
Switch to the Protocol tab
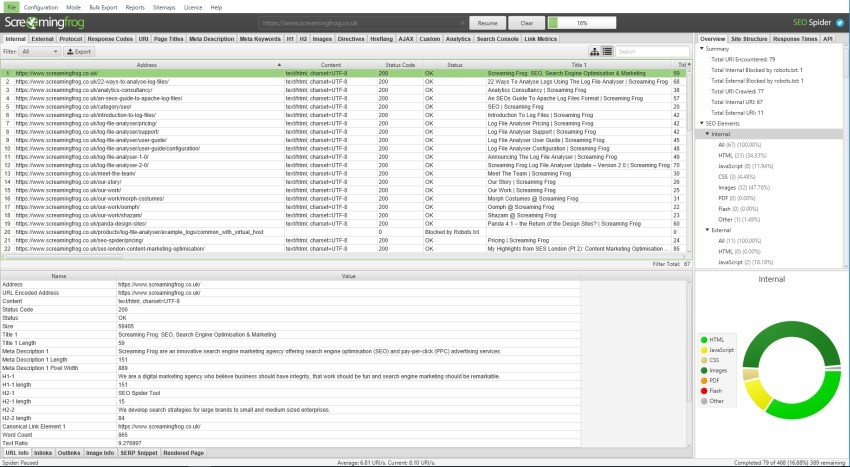coord(70,39)
